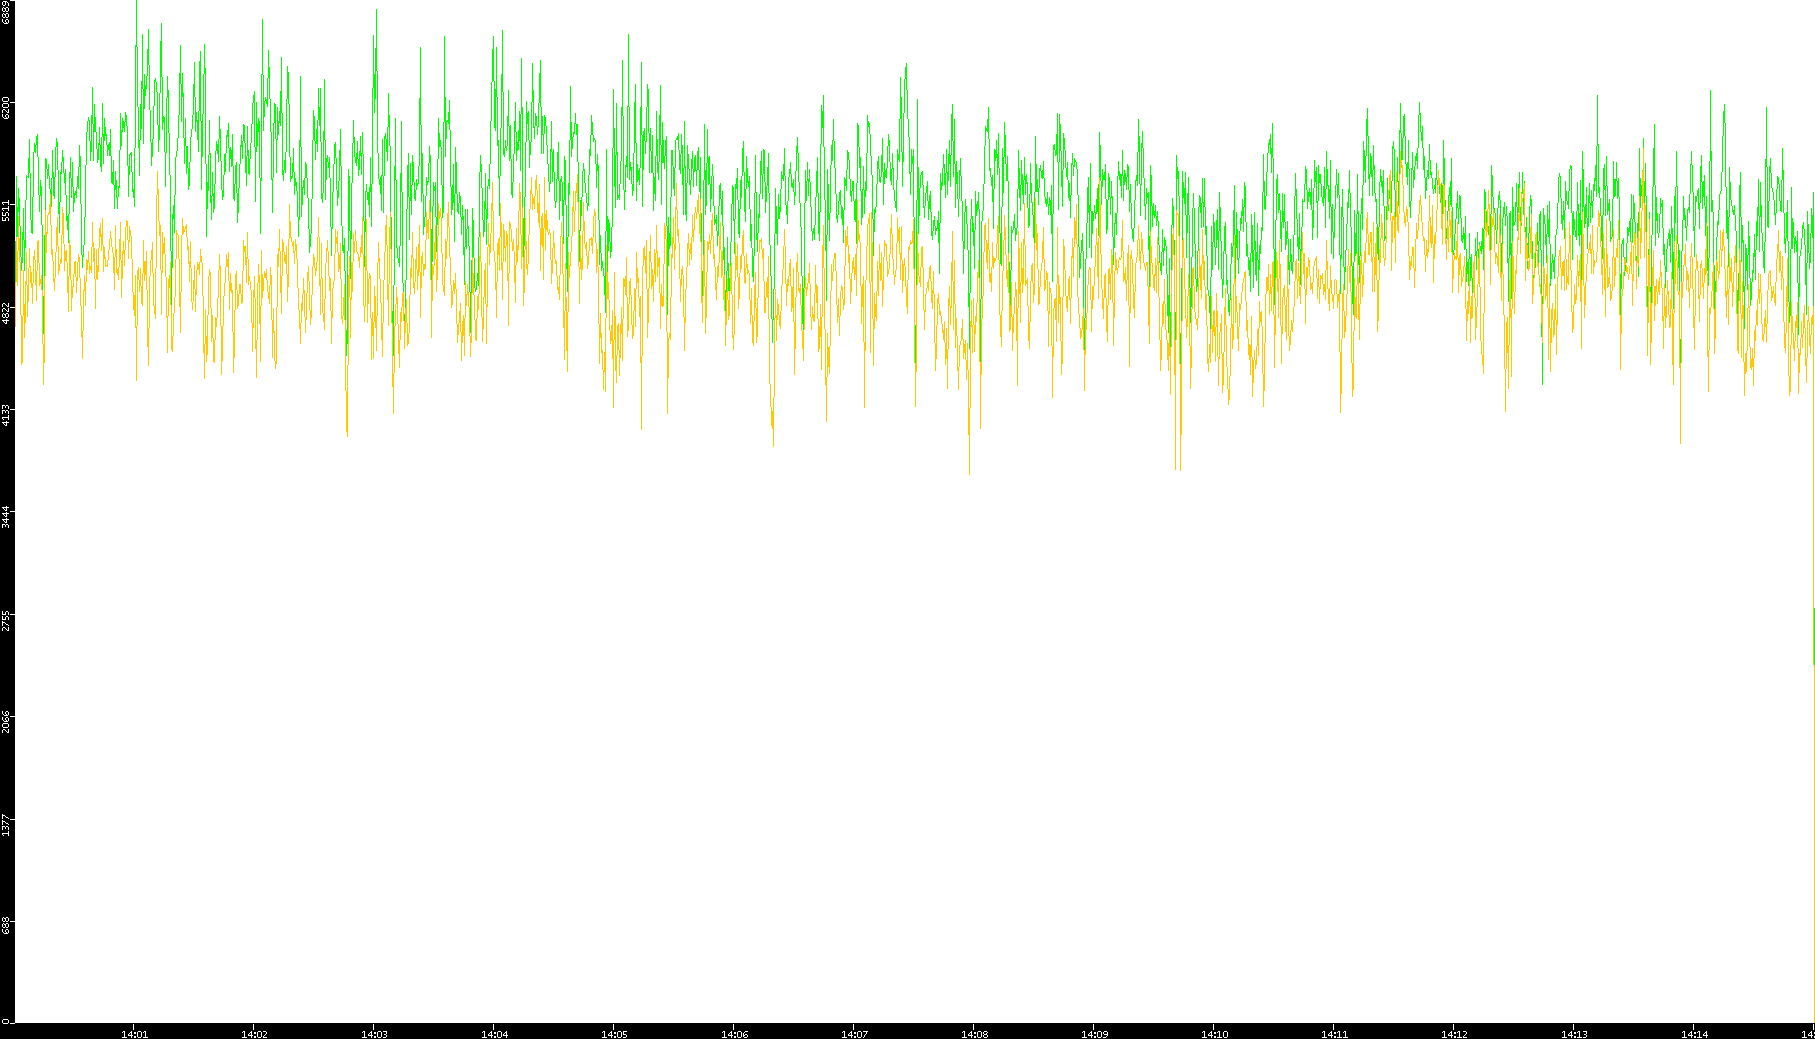The height and width of the screenshot is (1039, 1815).
Task: Select the 3444 y-axis value
Action: (6, 517)
